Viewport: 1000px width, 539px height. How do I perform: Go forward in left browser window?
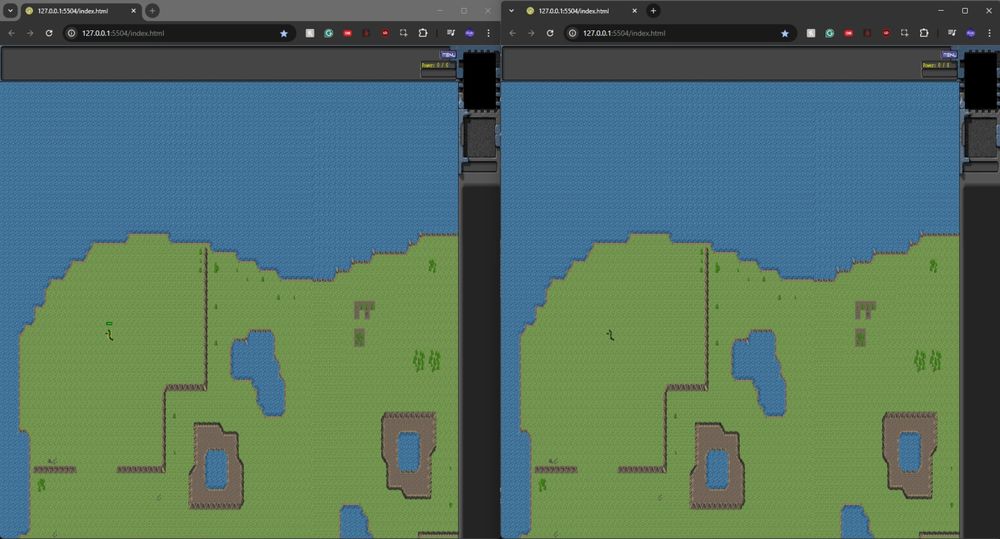point(30,33)
